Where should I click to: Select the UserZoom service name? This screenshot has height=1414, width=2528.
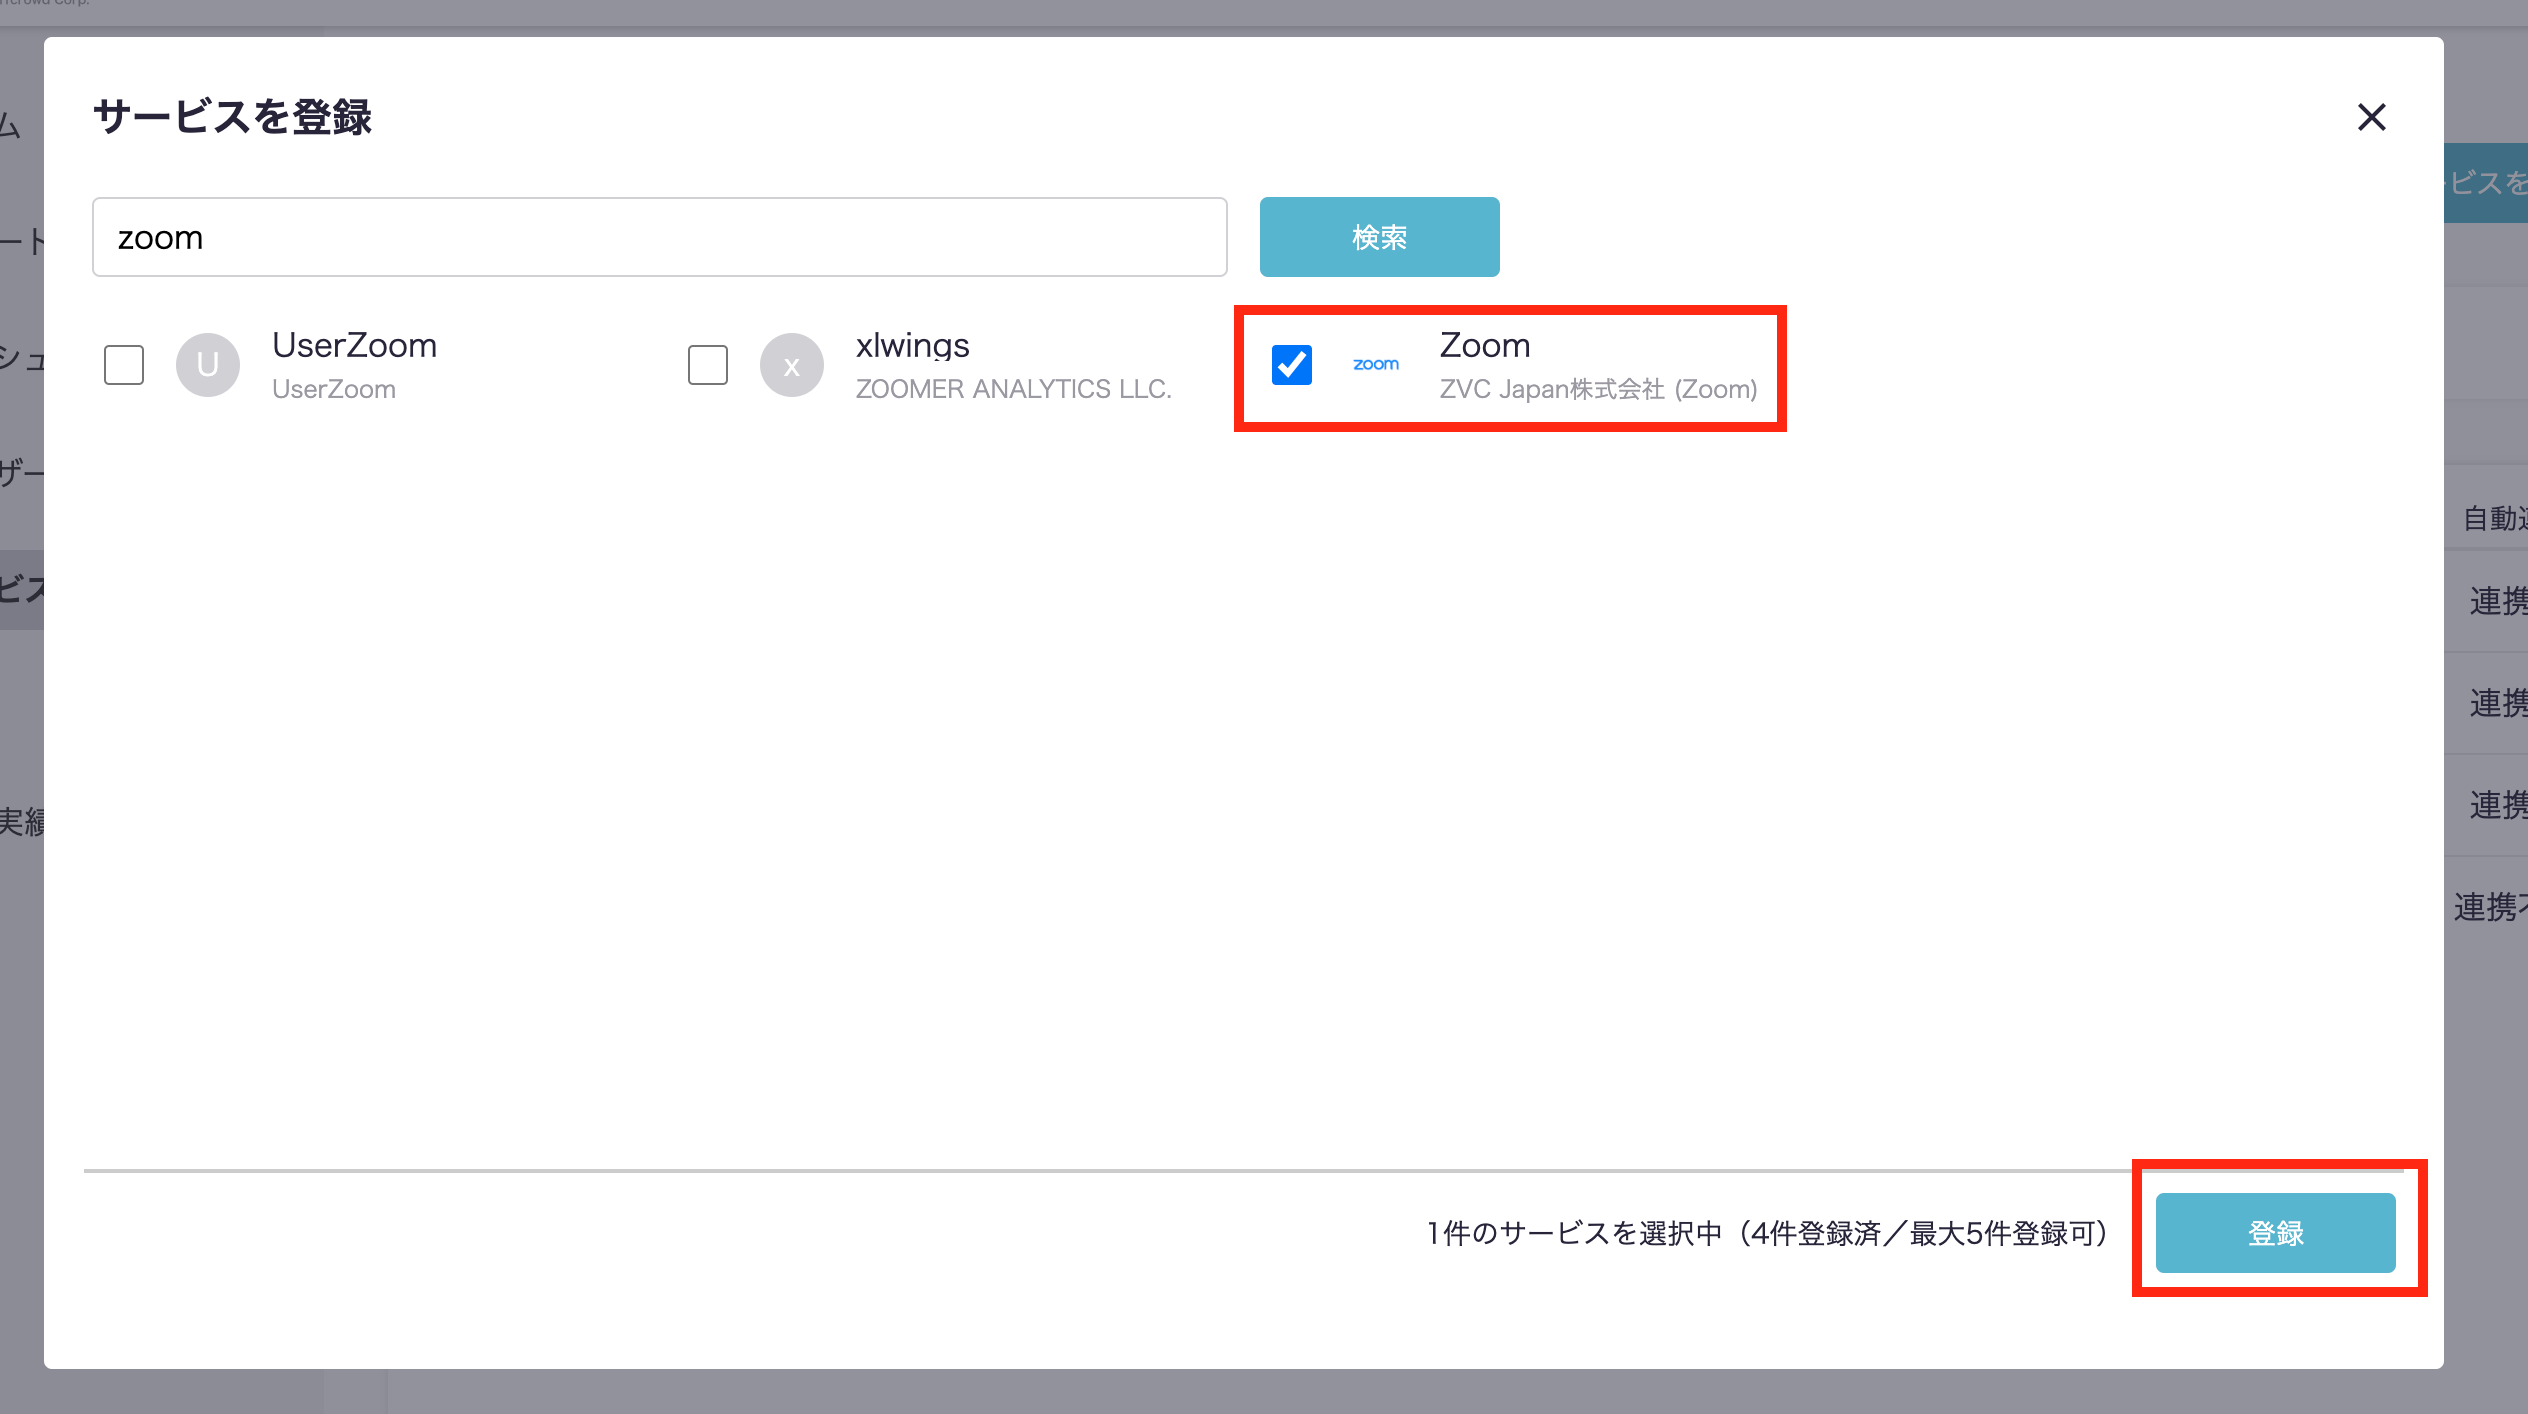pos(355,345)
